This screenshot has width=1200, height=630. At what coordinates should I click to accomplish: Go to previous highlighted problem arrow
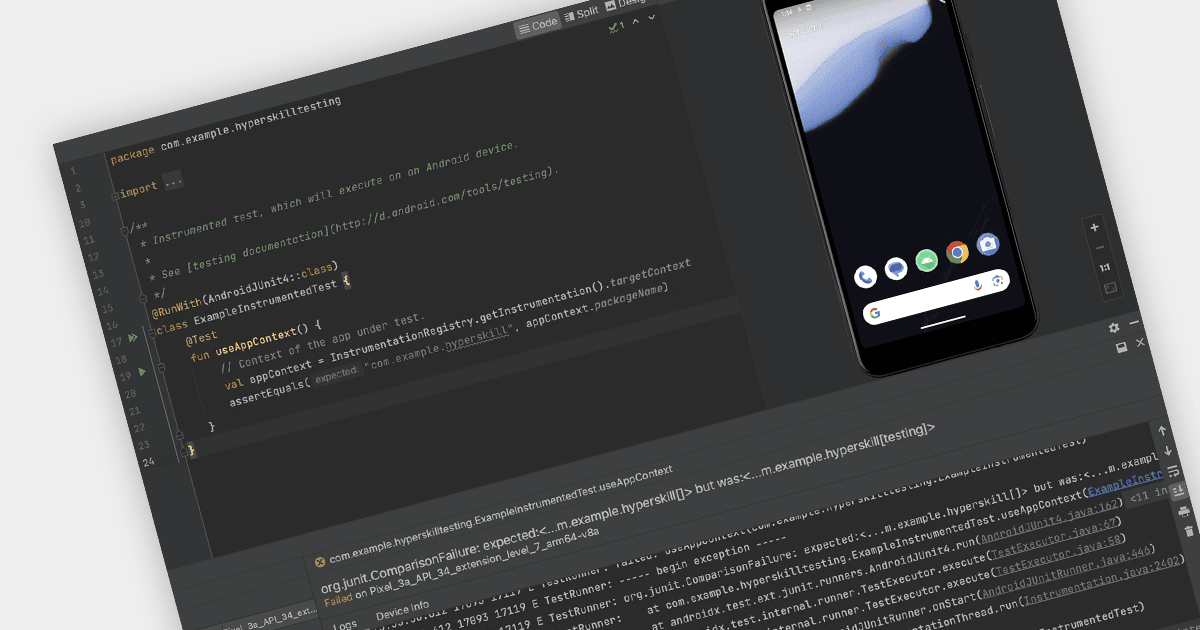click(x=636, y=21)
